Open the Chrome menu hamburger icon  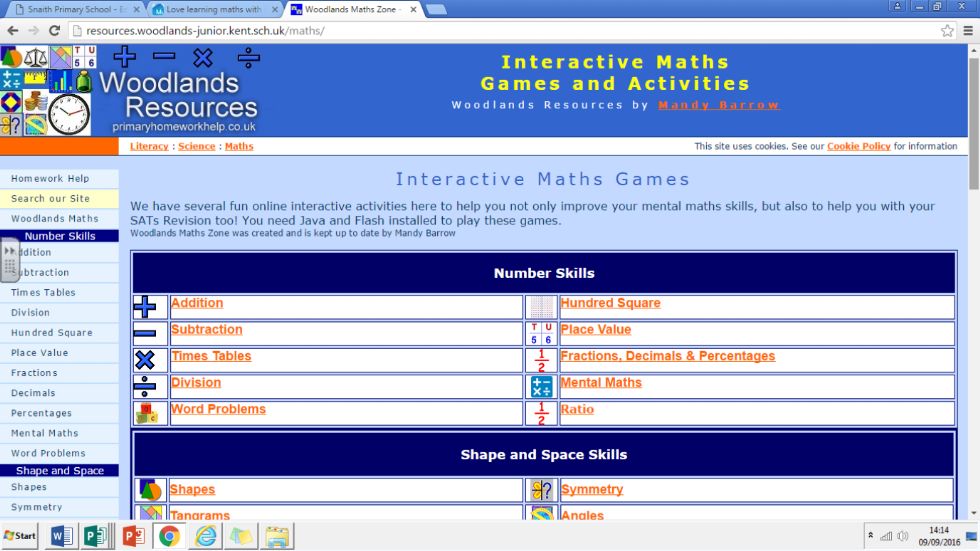pos(968,31)
